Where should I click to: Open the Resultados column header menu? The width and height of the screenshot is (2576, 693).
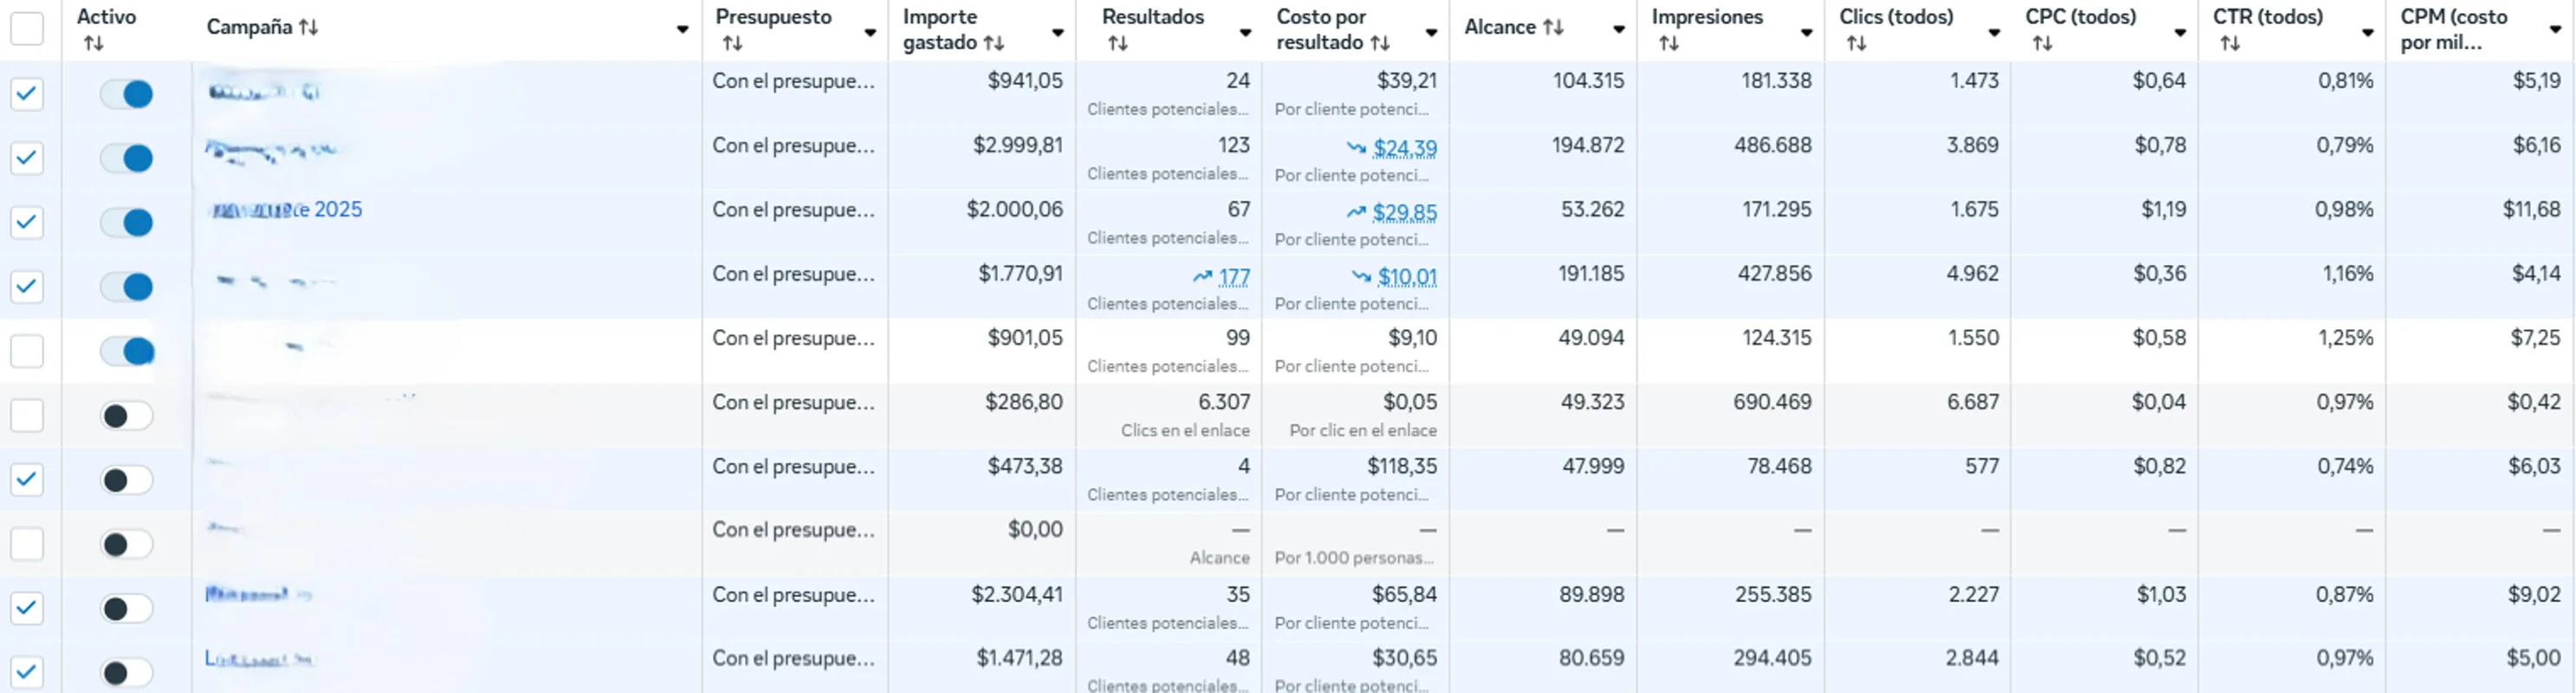click(x=1245, y=32)
